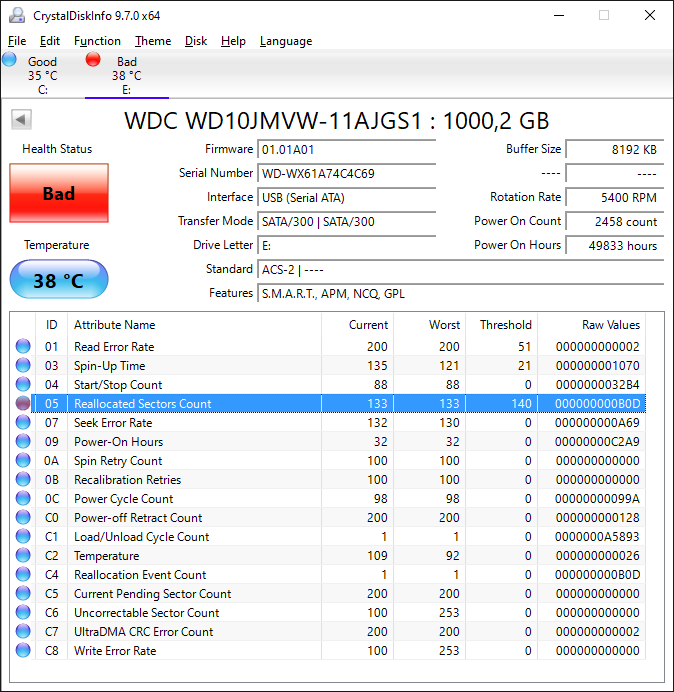
Task: Click the 38 °C temperature button
Action: tap(59, 280)
